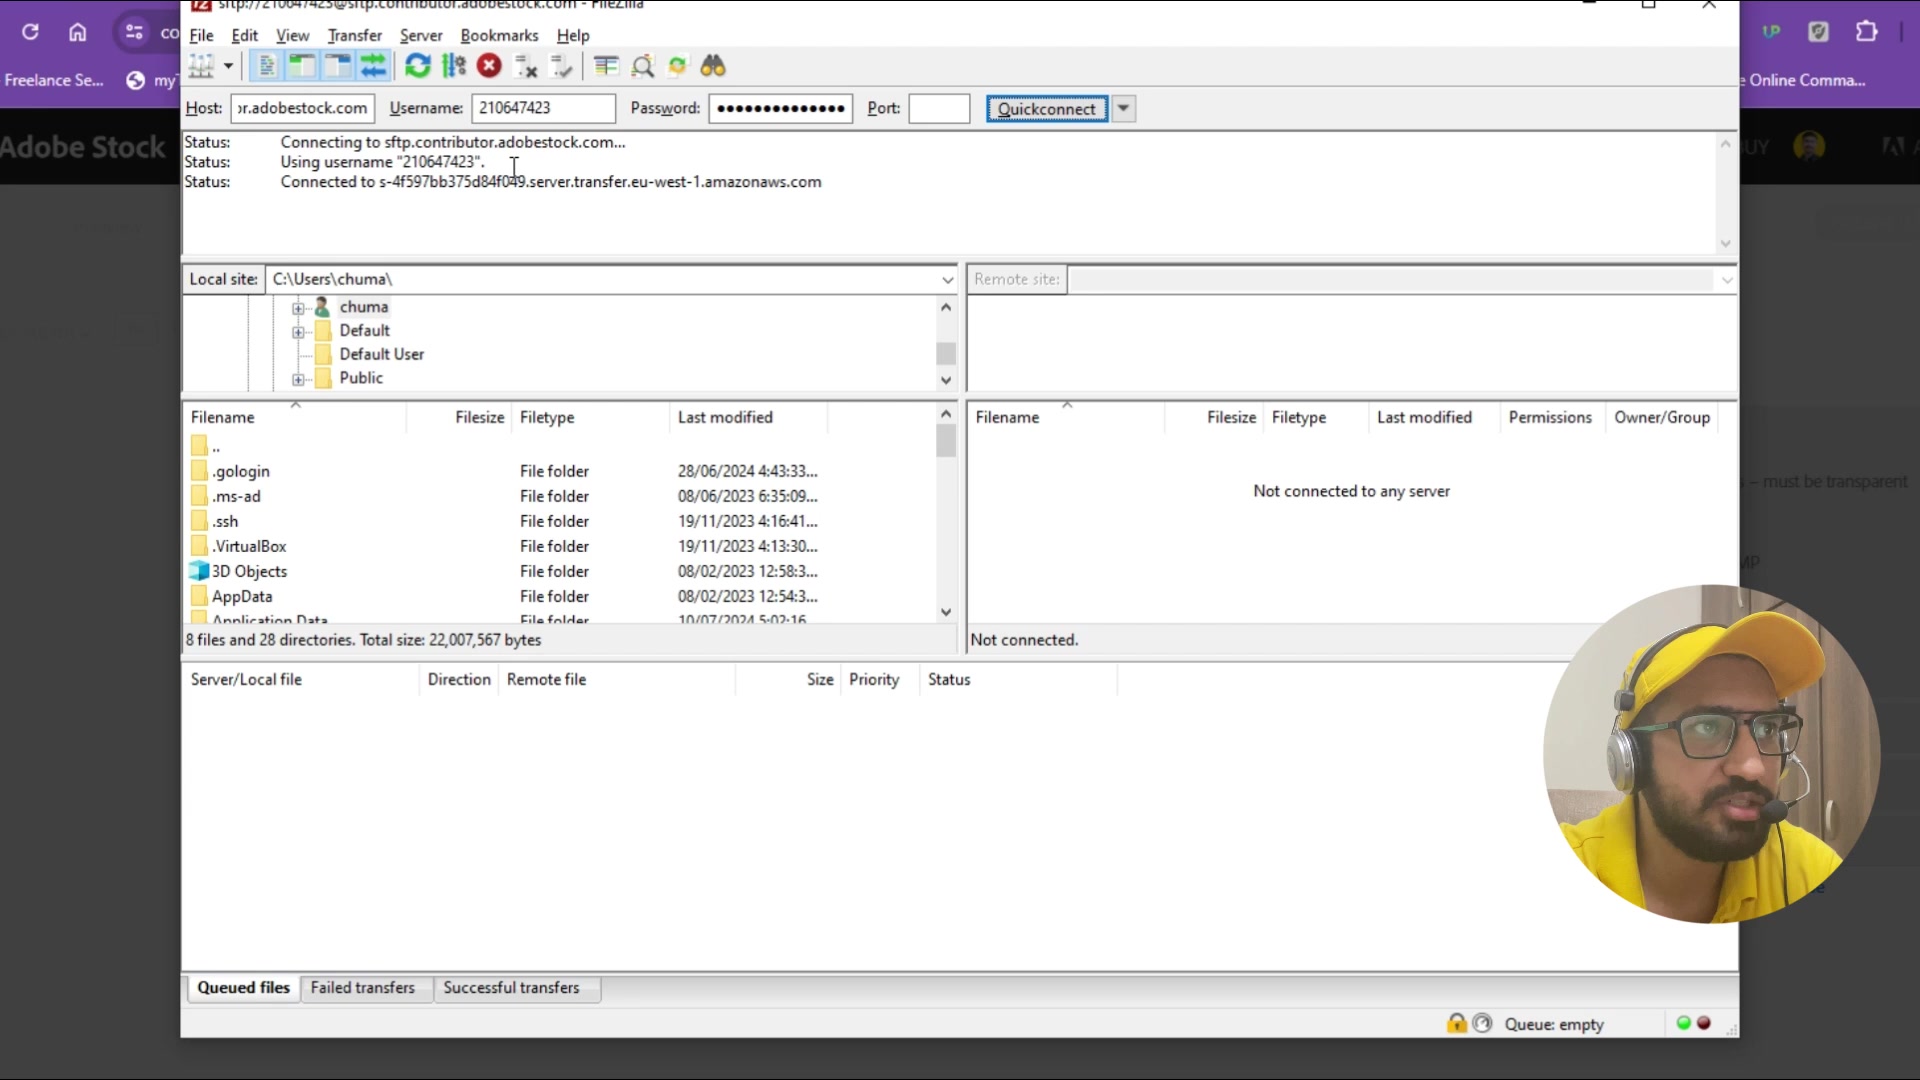The height and width of the screenshot is (1080, 1920).
Task: Open the Quickconnect history dropdown
Action: (1124, 109)
